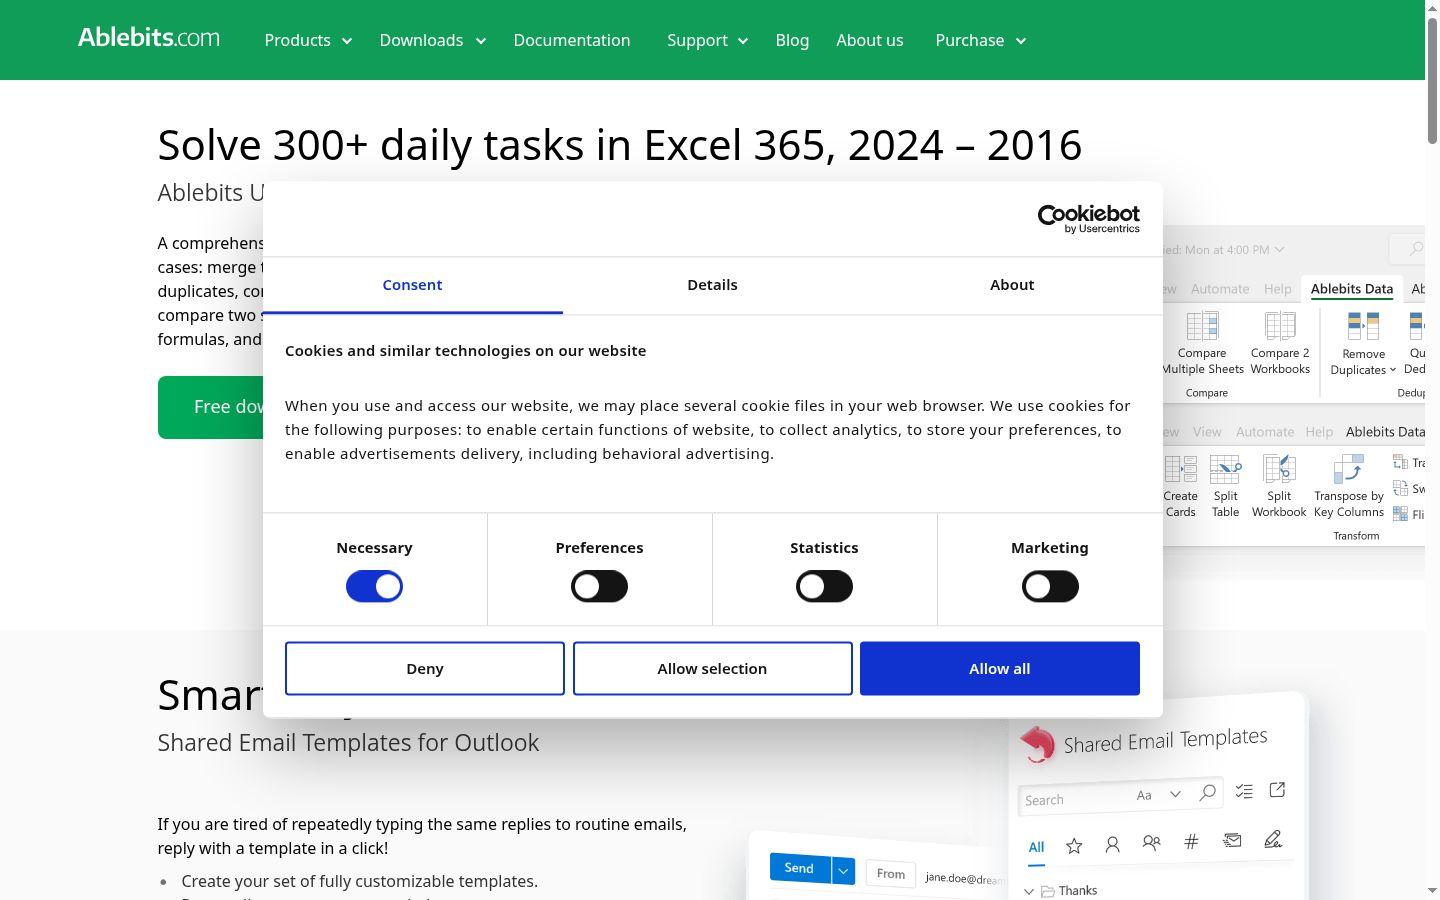Open the Documentation page

pyautogui.click(x=572, y=40)
